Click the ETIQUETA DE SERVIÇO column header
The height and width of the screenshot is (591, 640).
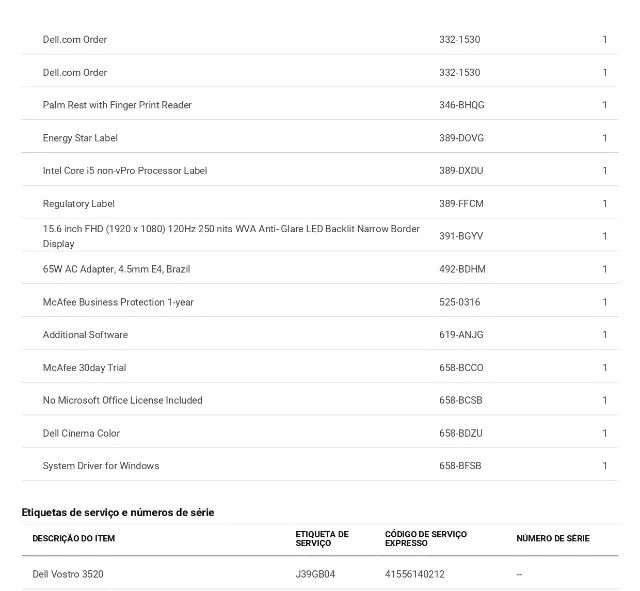click(322, 538)
